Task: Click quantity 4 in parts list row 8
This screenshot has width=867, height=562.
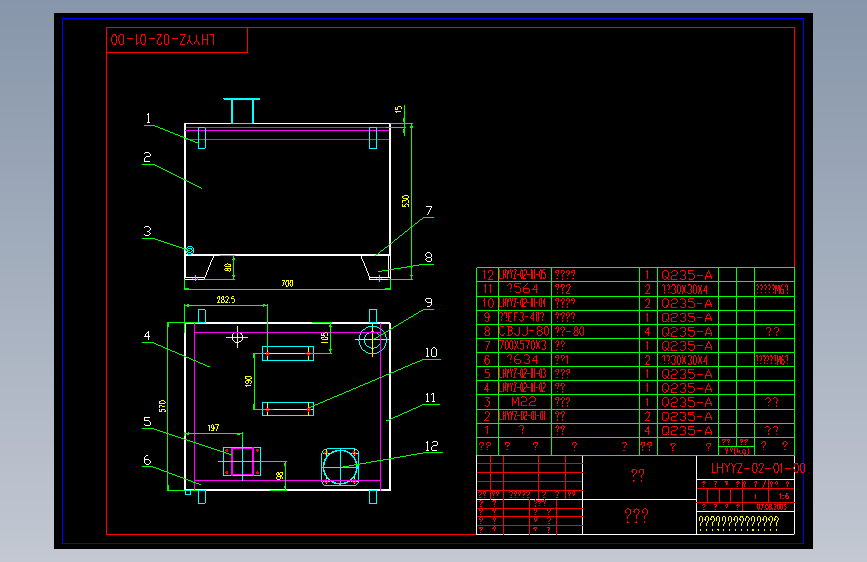Action: pyautogui.click(x=647, y=331)
